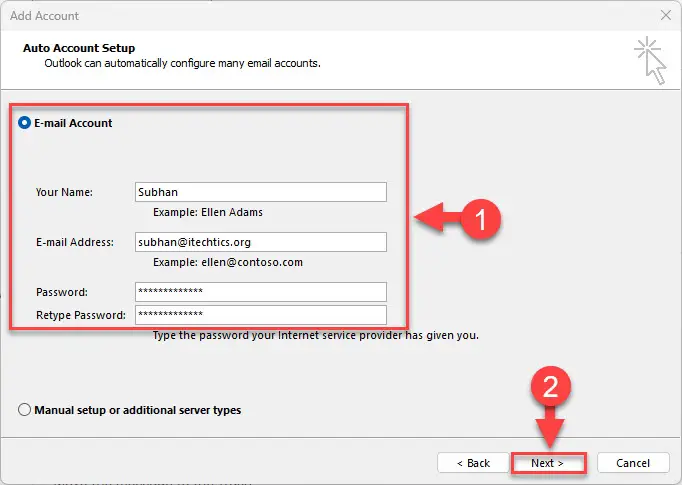Click 'Outlook can automatically configure many email accounts' text
This screenshot has width=682, height=485.
183,63
